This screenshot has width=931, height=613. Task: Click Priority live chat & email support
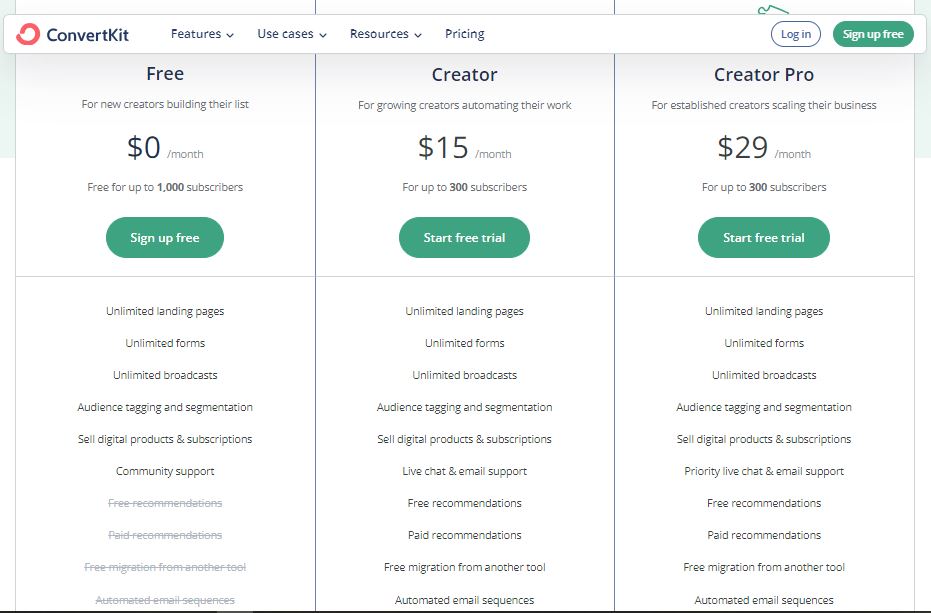(x=764, y=471)
